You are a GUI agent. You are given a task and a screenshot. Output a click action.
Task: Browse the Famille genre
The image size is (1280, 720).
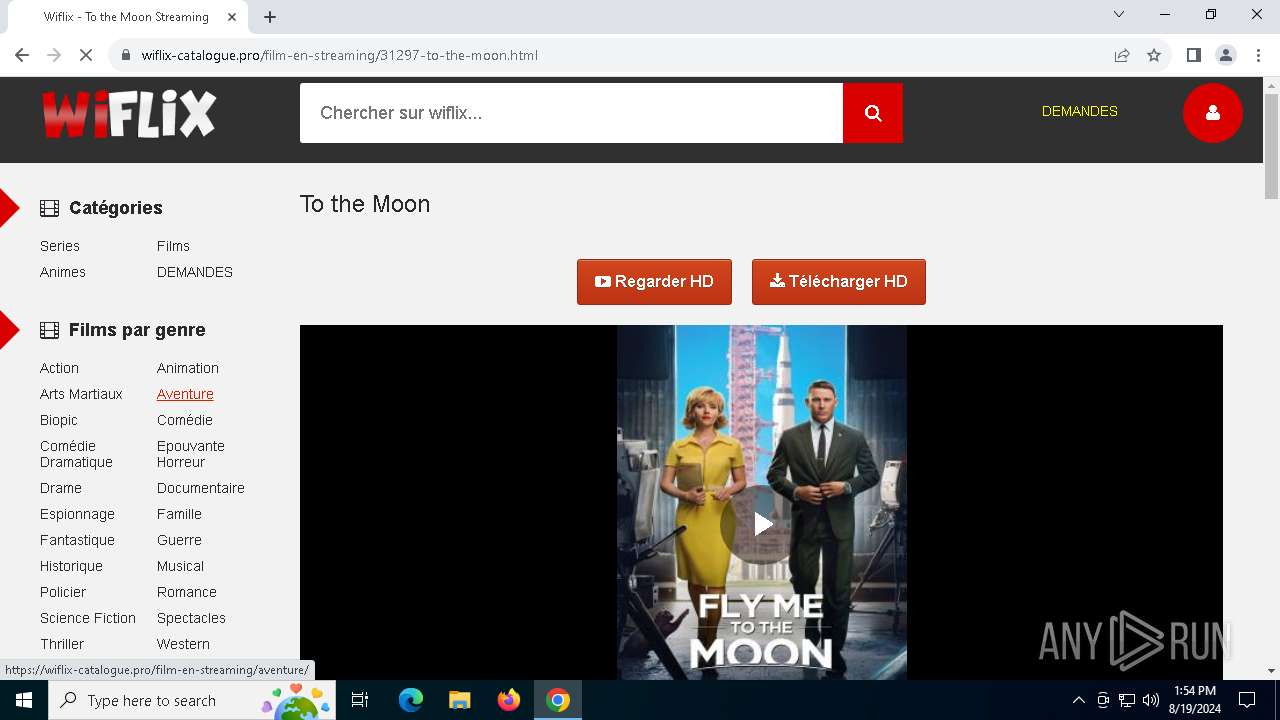(x=179, y=514)
